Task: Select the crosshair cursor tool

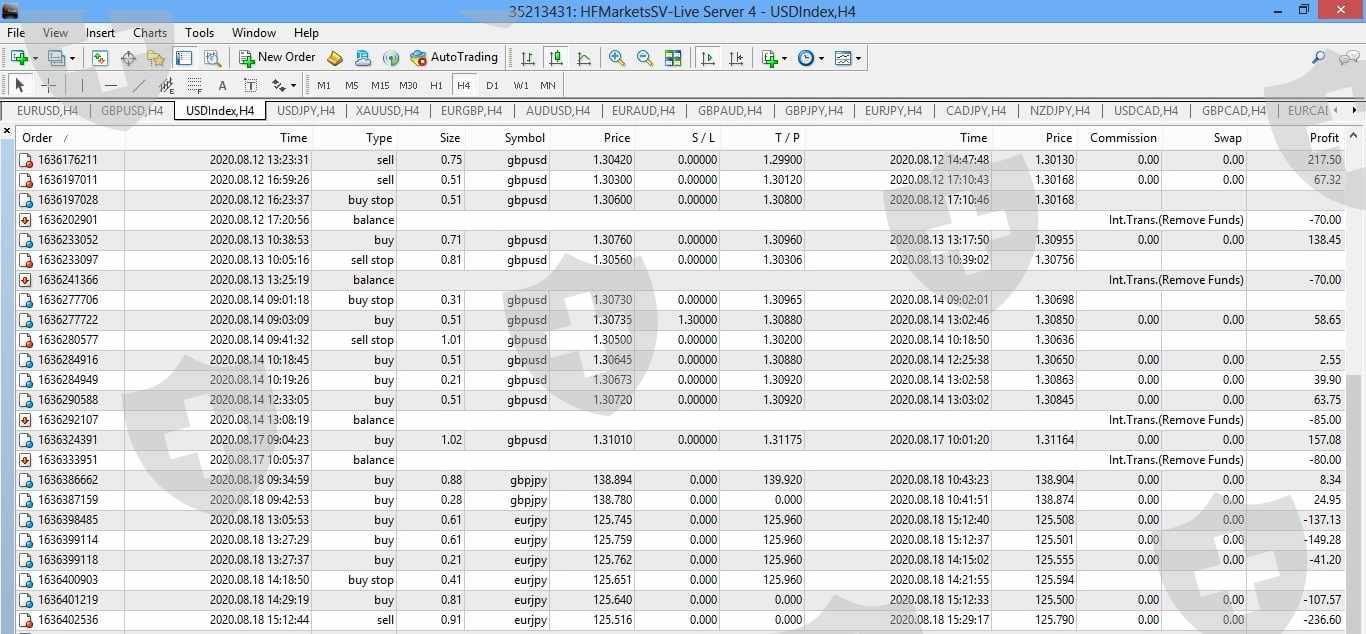Action: [48, 85]
